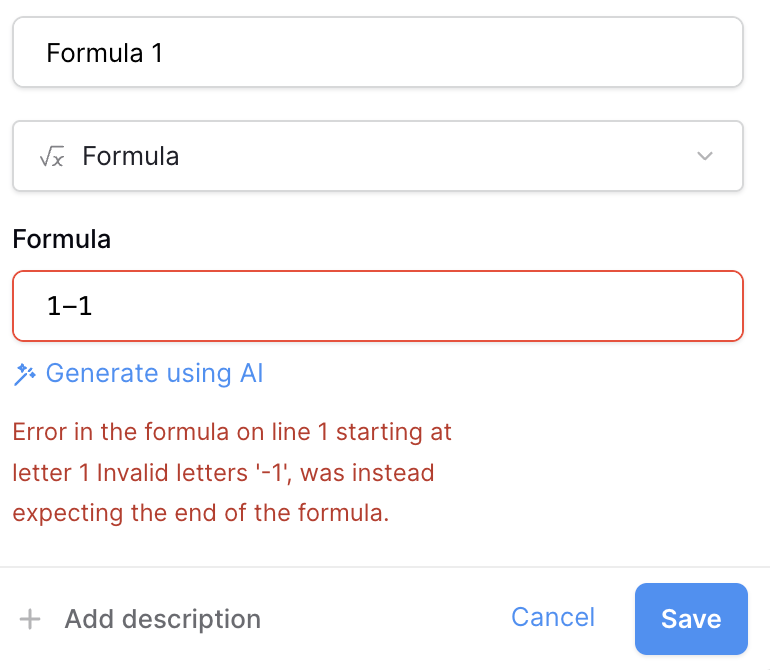The image size is (770, 670).
Task: Select the "Formula" type label in combo box
Action: [131, 156]
